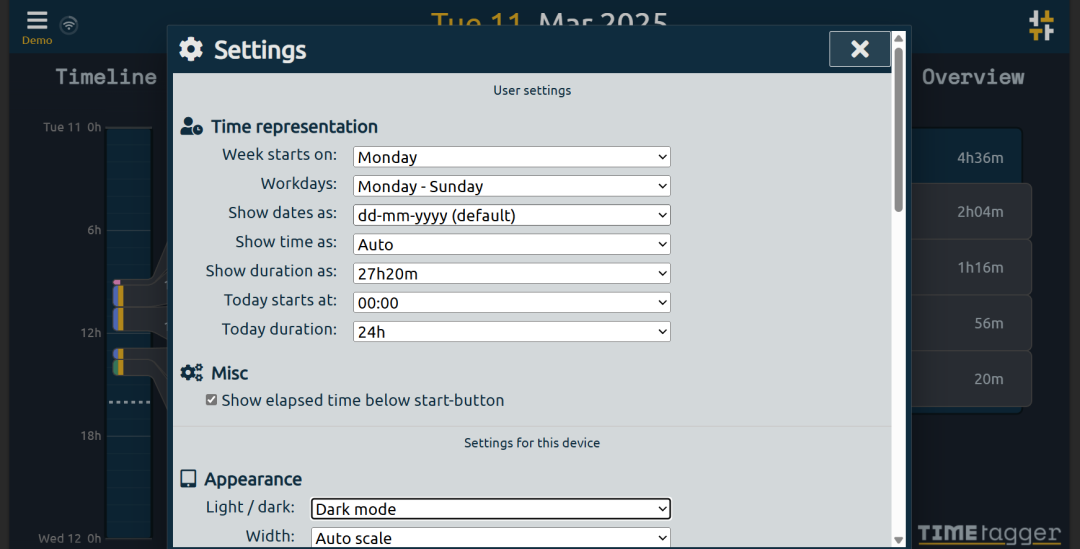The height and width of the screenshot is (549, 1080).
Task: Click the Appearance tablet icon
Action: (x=188, y=479)
